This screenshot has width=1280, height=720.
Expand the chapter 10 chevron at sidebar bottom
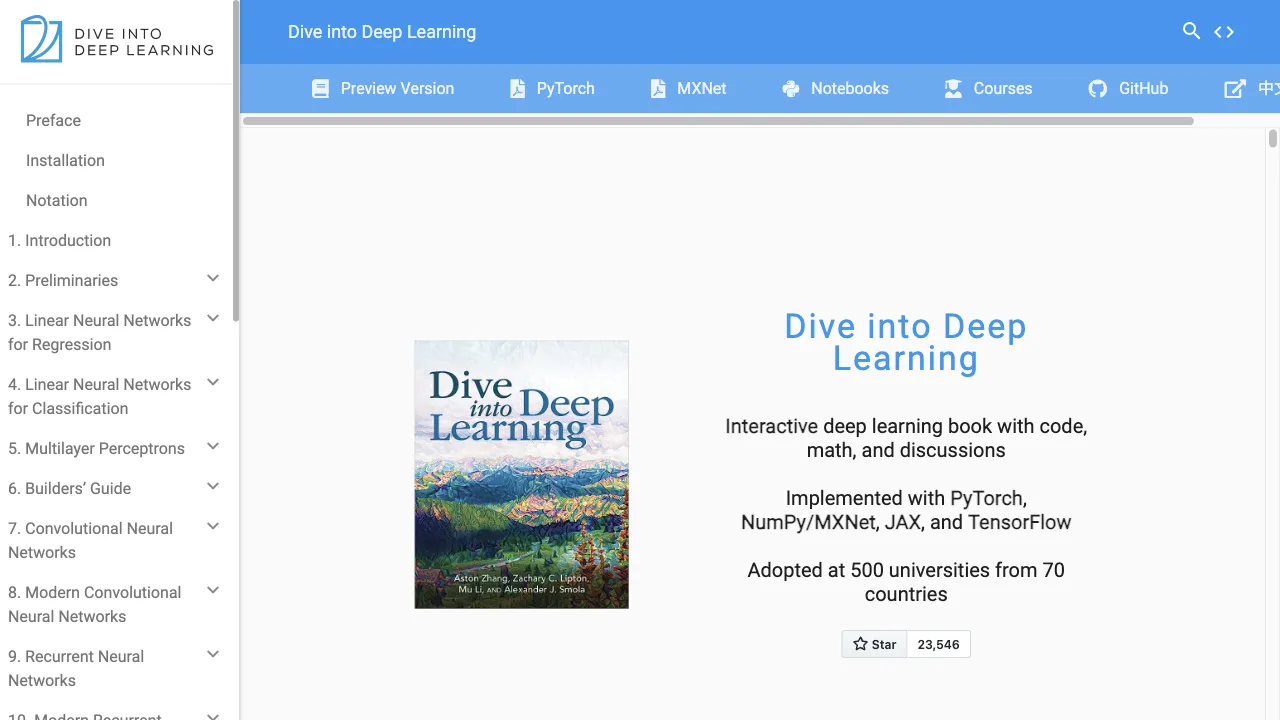click(213, 715)
